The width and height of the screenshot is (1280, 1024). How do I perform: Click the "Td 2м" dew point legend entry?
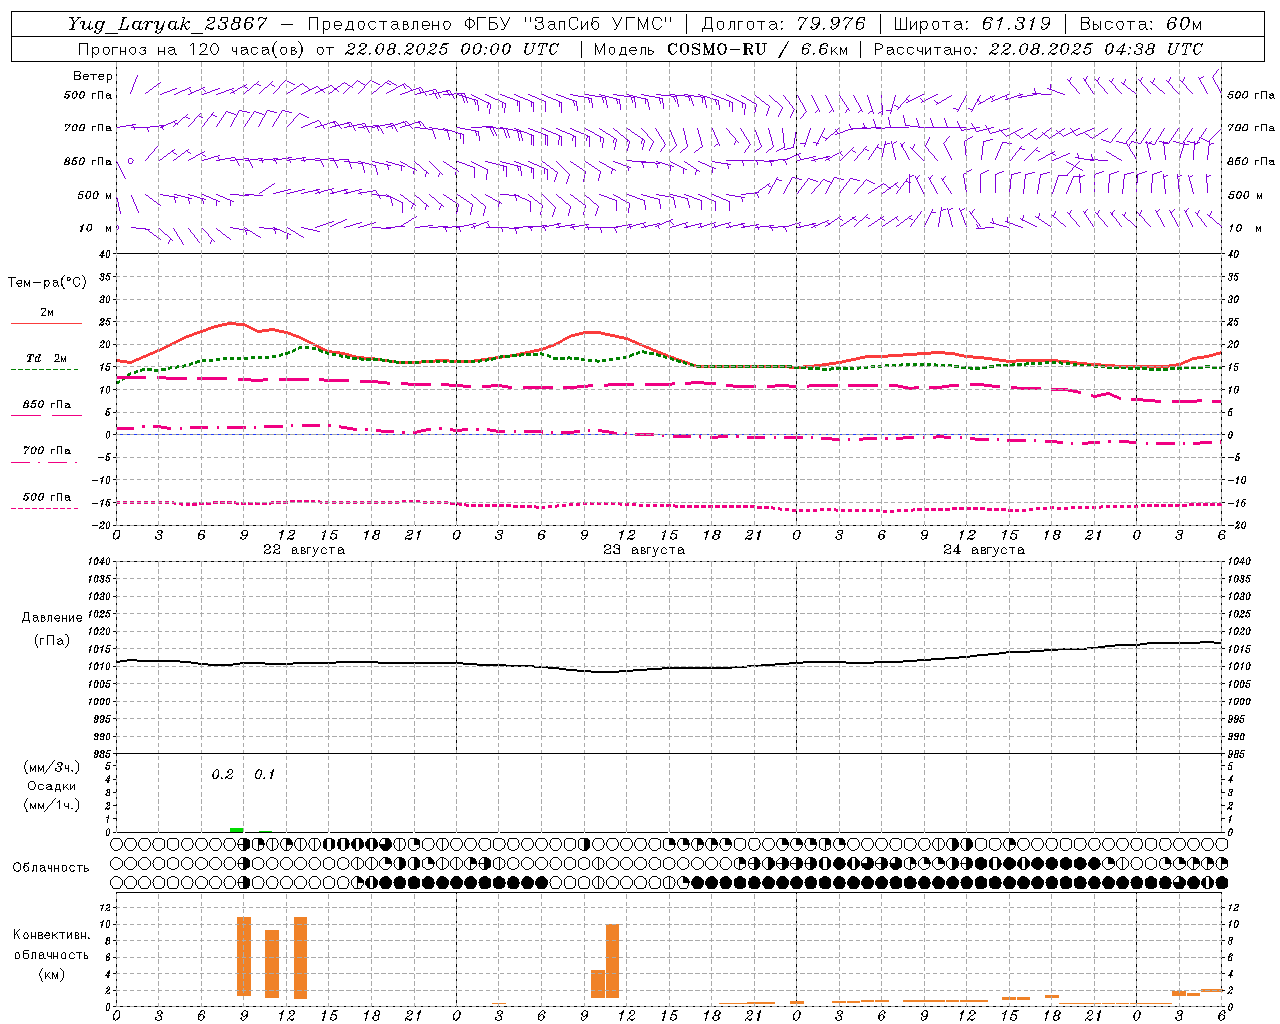(46, 358)
